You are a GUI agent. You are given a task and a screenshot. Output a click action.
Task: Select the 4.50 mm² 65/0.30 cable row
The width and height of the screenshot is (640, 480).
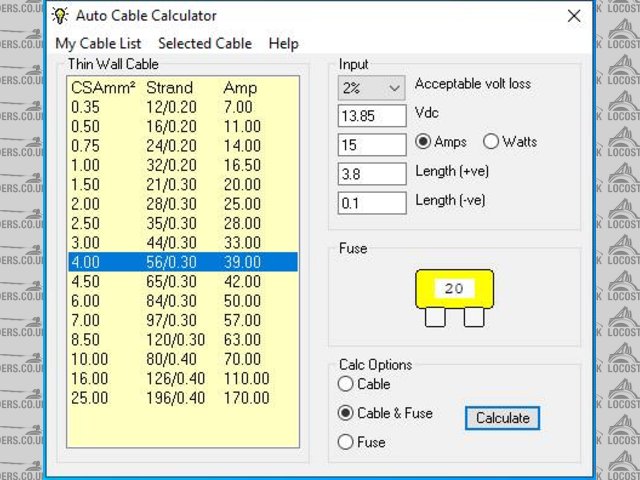pyautogui.click(x=183, y=282)
